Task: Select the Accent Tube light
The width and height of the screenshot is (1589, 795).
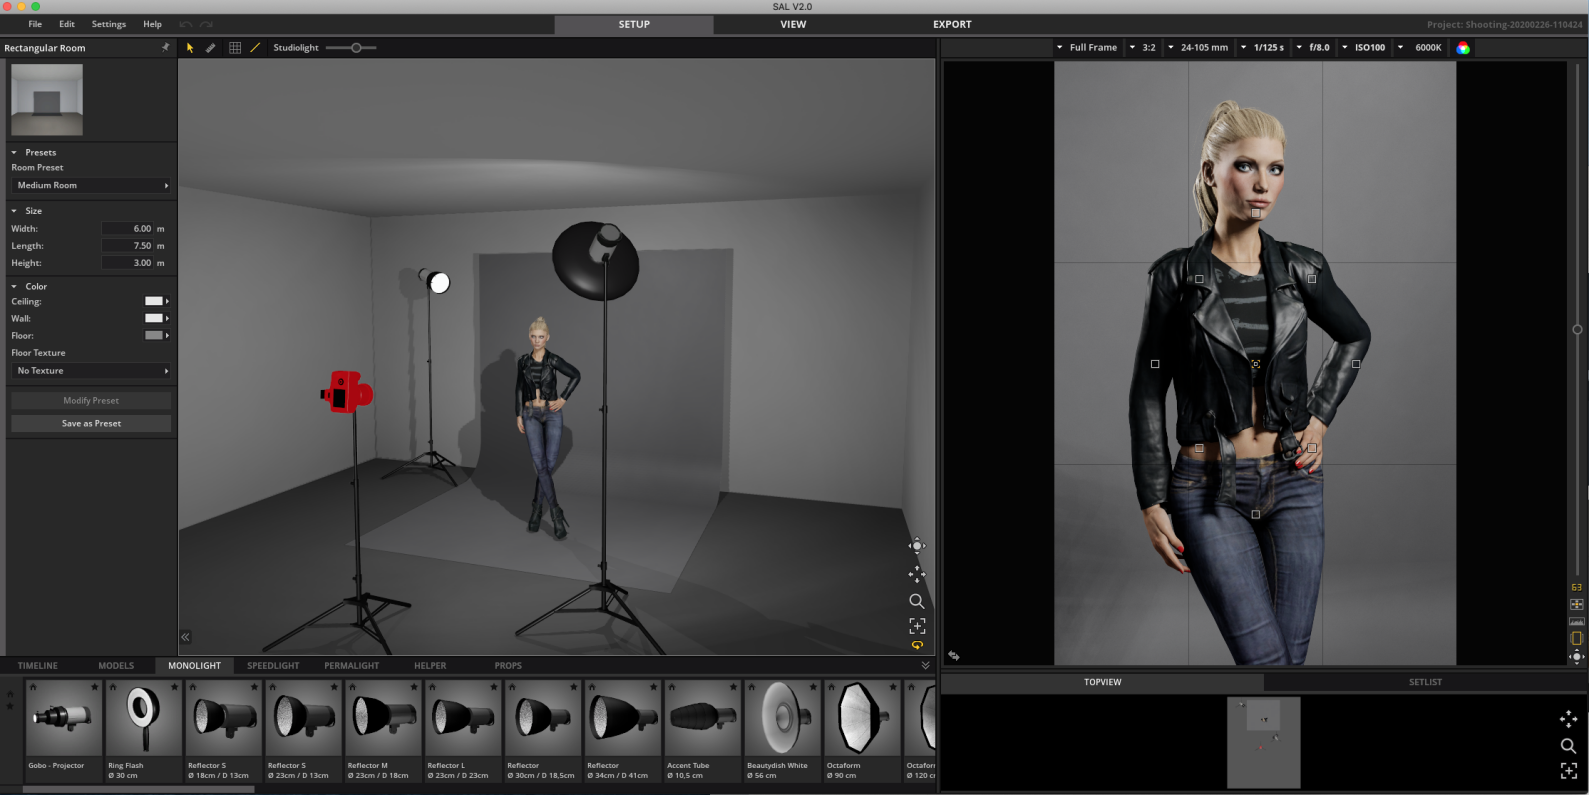Action: coord(703,731)
